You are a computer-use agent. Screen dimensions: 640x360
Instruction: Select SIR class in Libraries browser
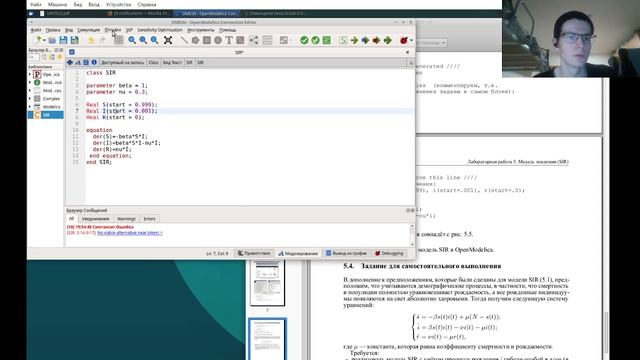[x=46, y=115]
